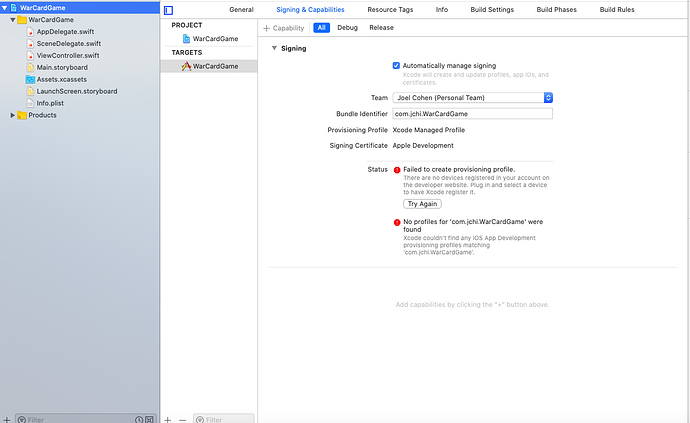This screenshot has width=690, height=423.
Task: Click the Try Again button
Action: point(422,204)
